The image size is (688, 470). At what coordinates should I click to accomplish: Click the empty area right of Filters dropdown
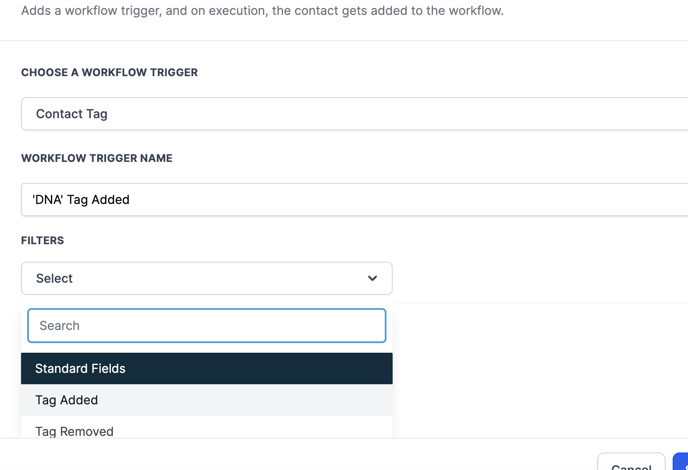click(x=540, y=279)
